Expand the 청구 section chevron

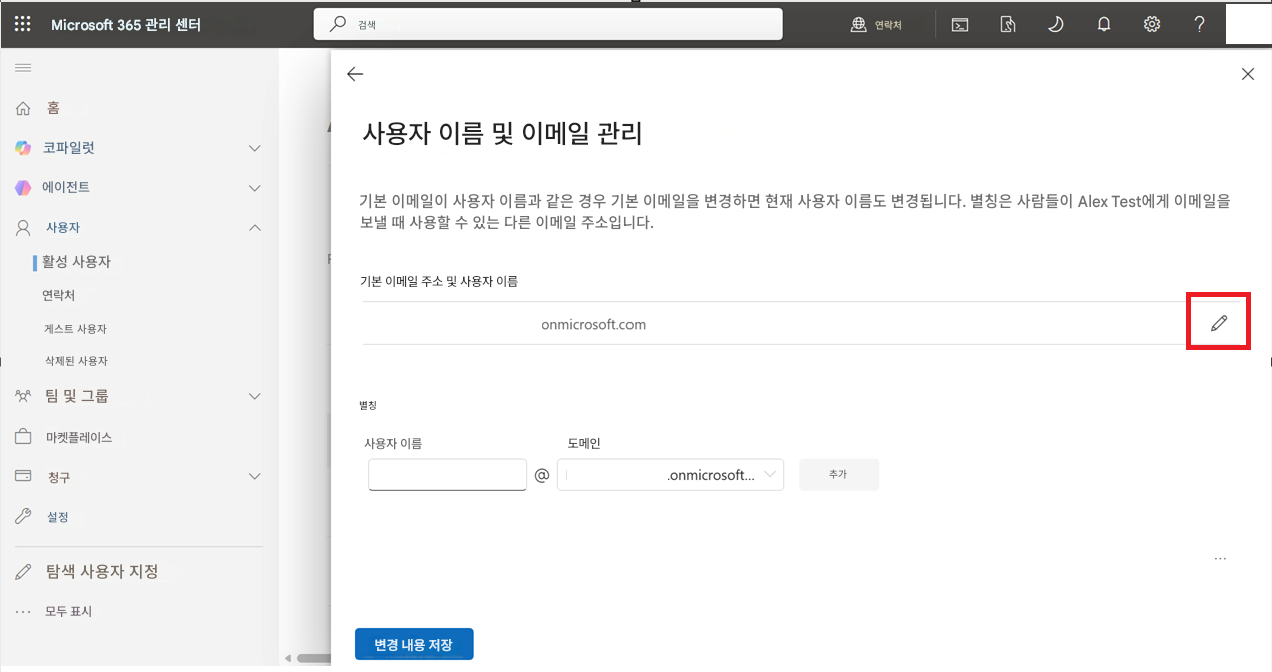click(254, 477)
